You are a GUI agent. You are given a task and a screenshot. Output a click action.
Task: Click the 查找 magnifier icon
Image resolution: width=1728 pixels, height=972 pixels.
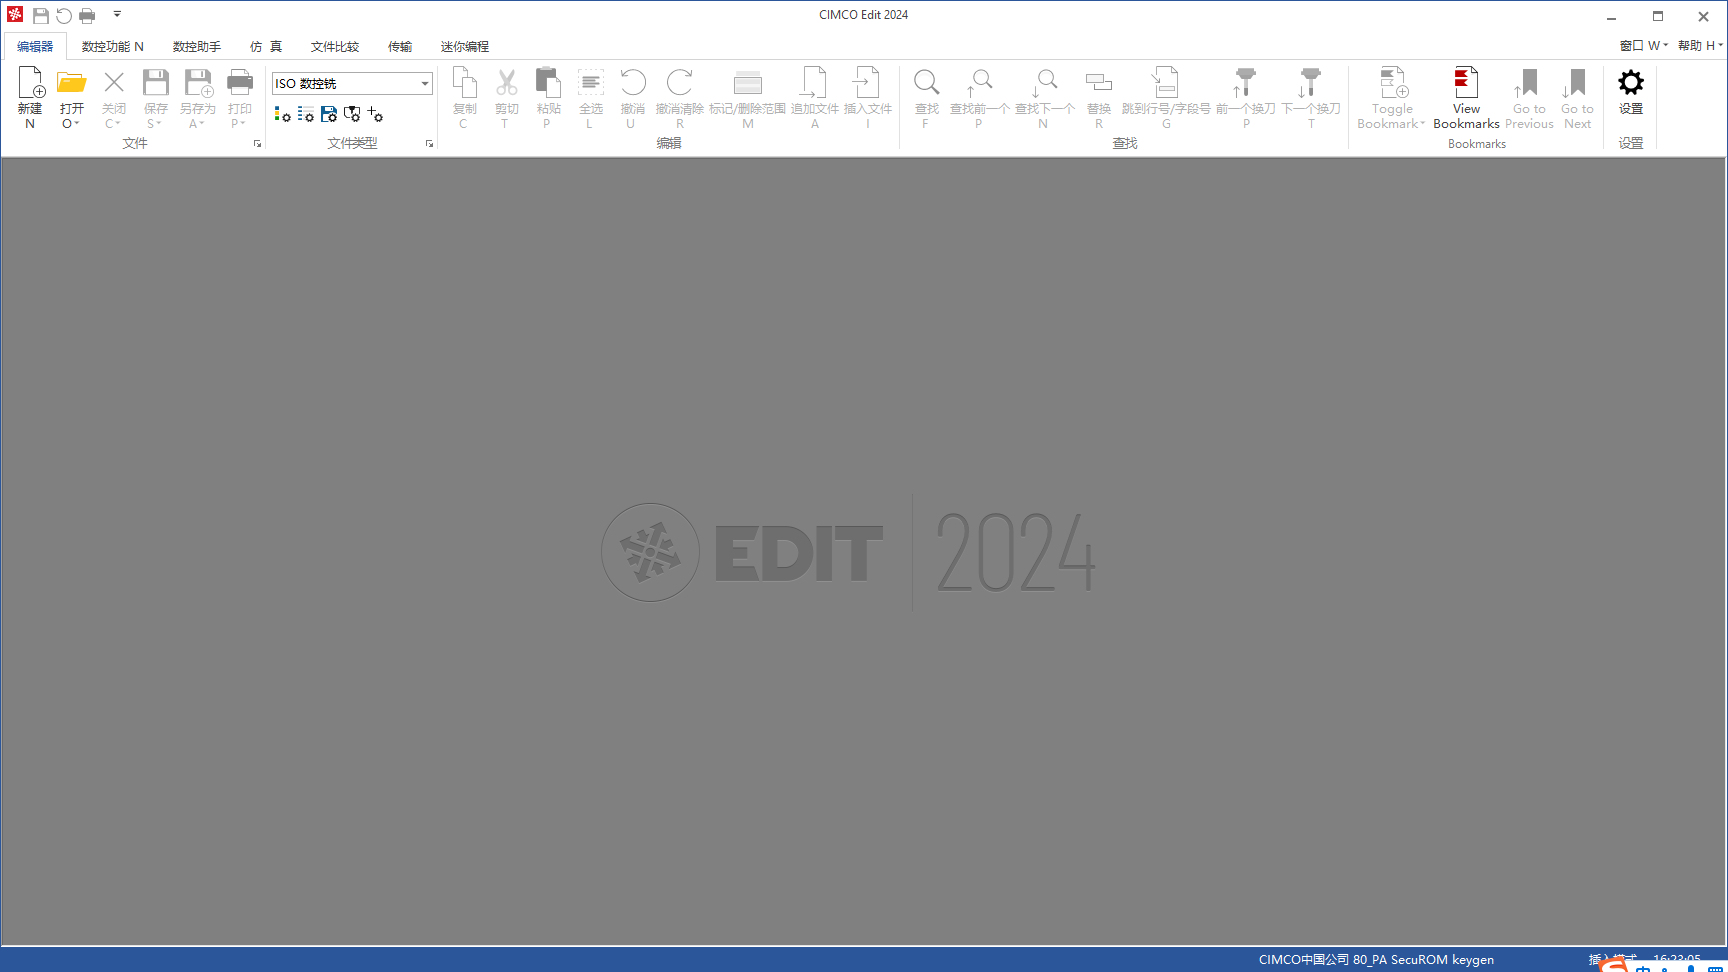pos(927,83)
